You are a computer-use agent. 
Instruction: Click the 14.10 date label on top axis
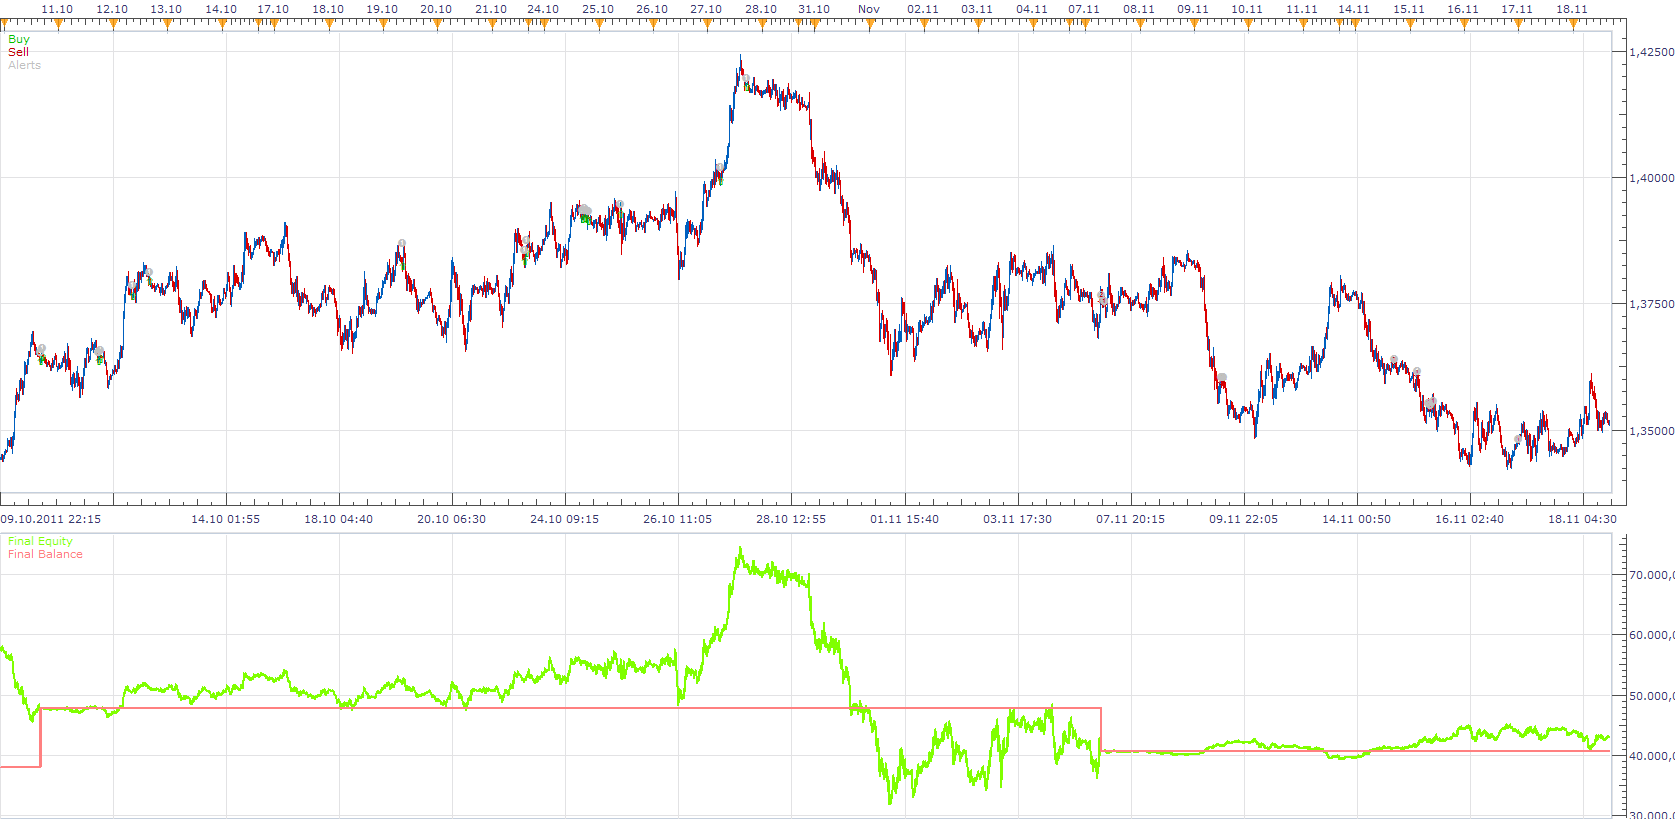(x=221, y=9)
